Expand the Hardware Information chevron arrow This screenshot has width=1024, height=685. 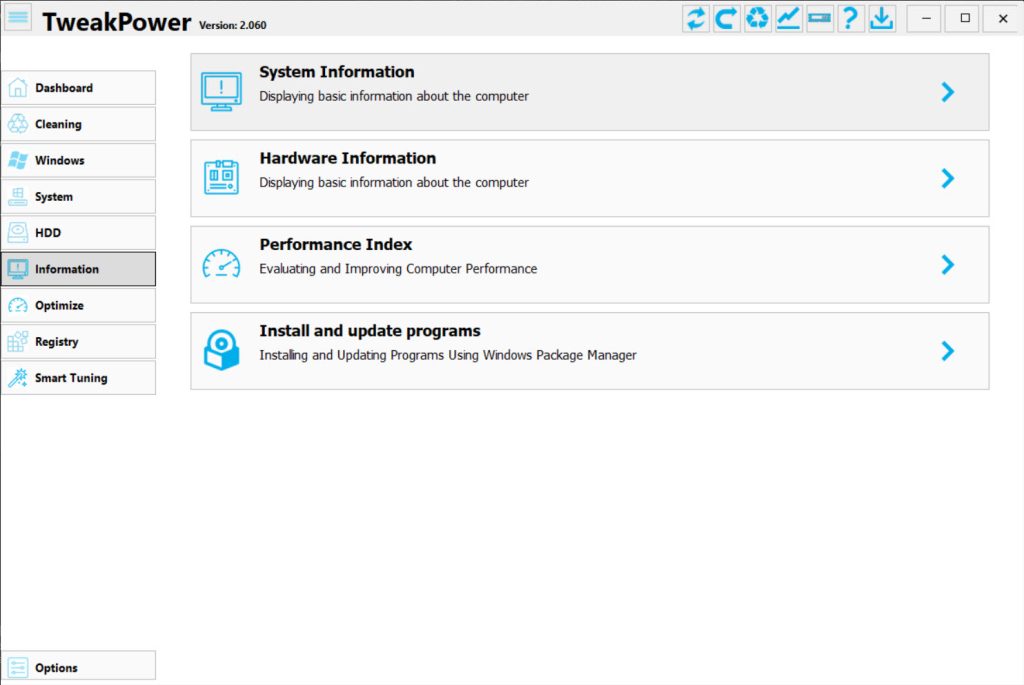pyautogui.click(x=948, y=178)
